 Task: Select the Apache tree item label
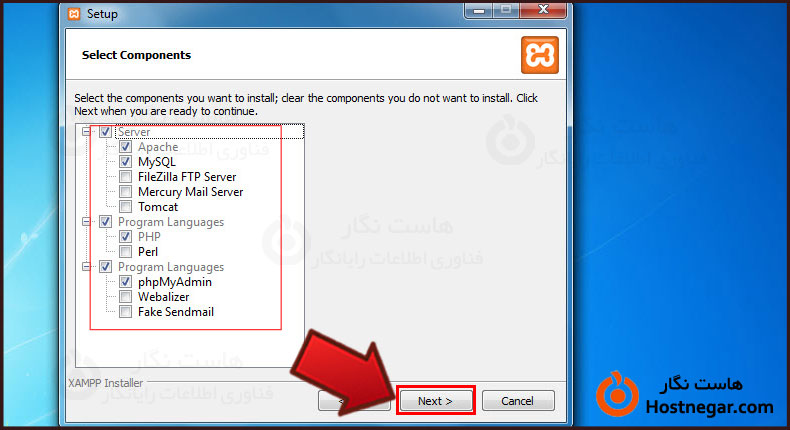pyautogui.click(x=158, y=147)
